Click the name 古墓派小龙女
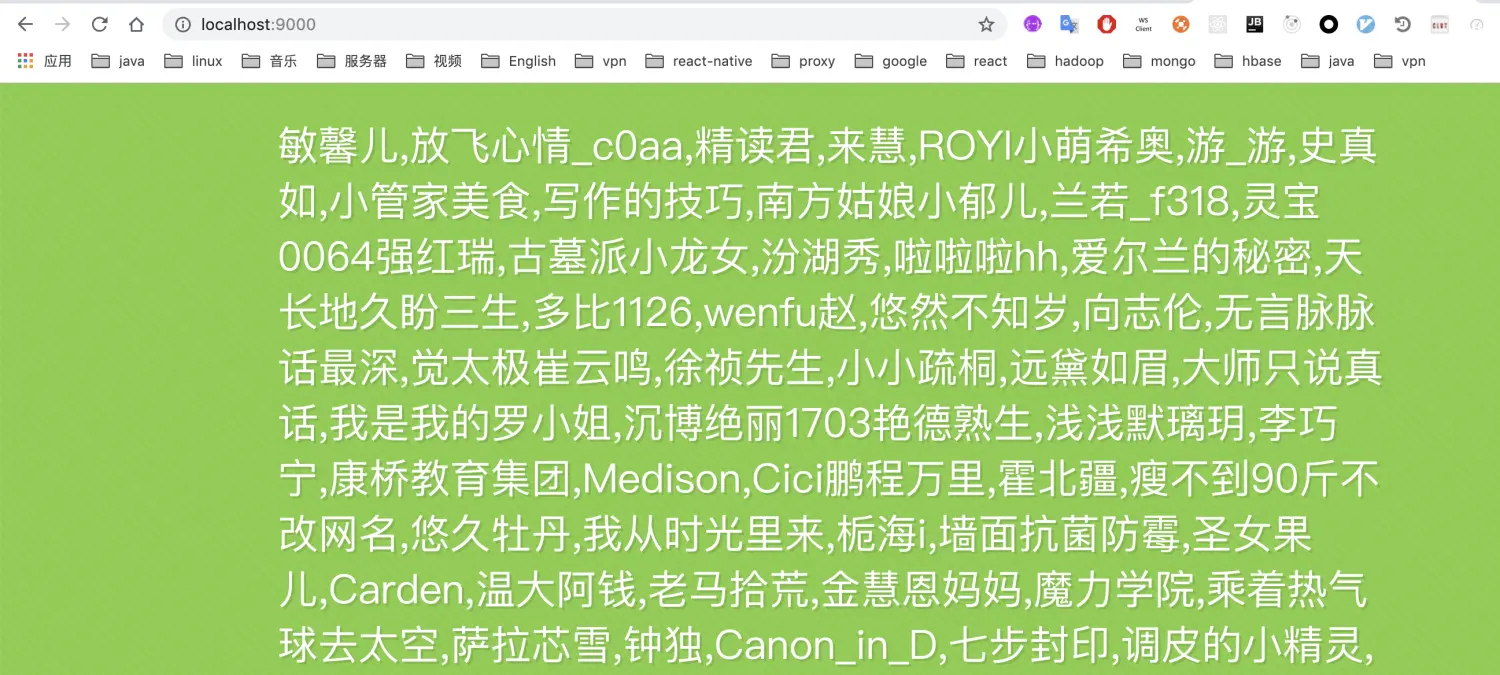This screenshot has width=1500, height=675. pos(630,258)
